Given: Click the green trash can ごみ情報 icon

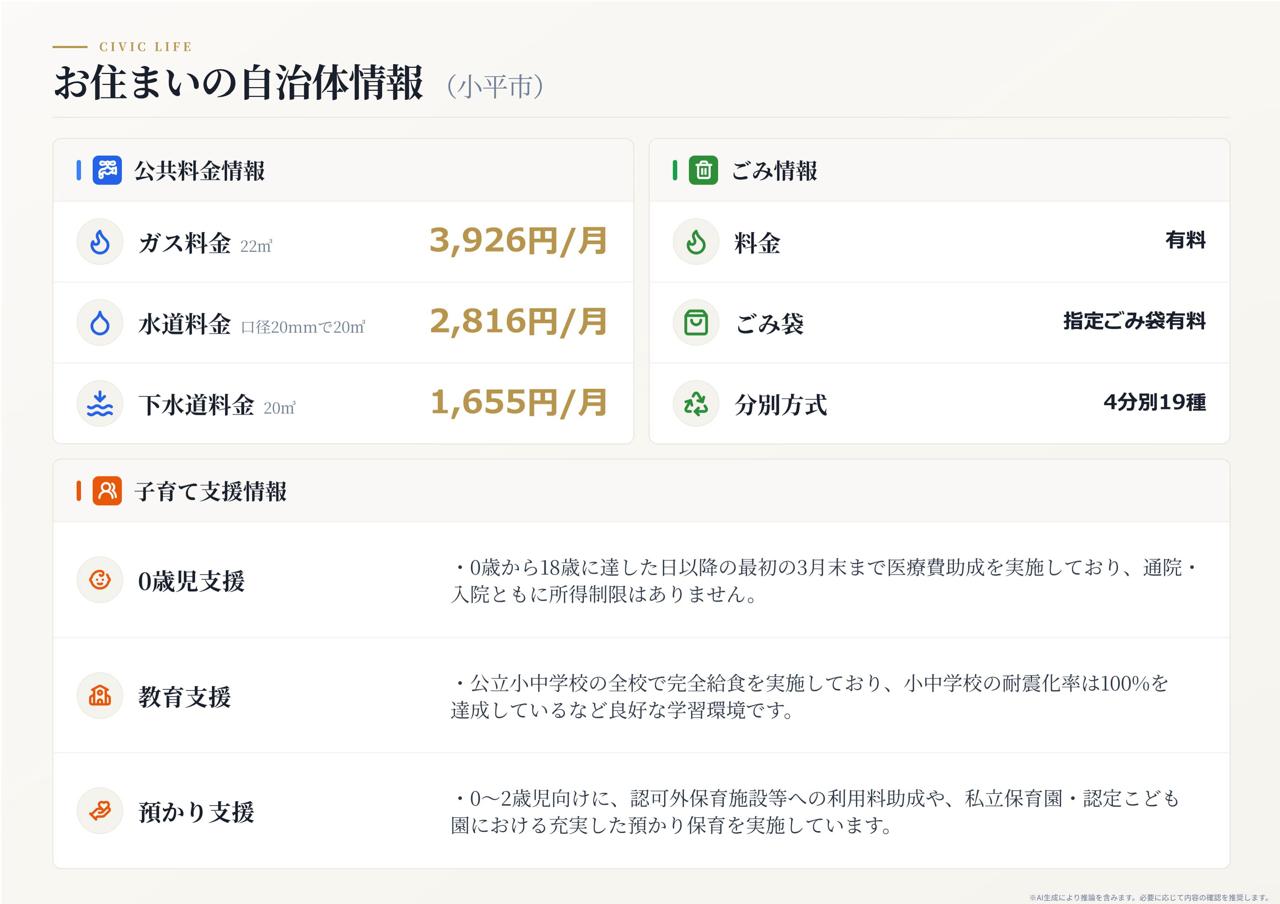Looking at the screenshot, I should click(x=703, y=170).
